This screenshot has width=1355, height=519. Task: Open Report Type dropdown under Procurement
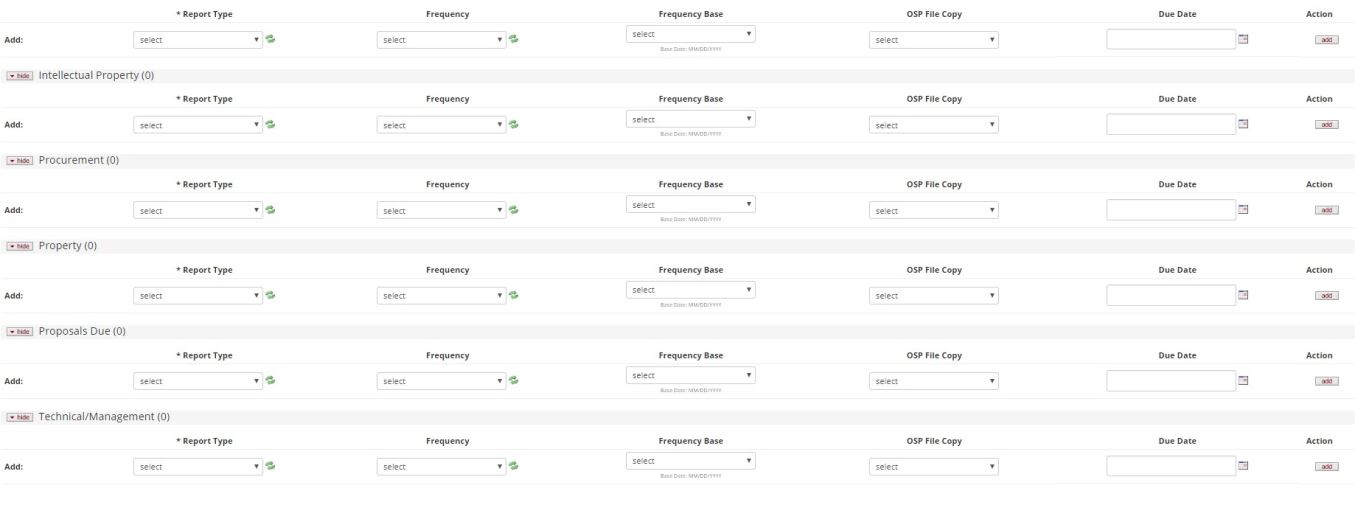coord(198,211)
